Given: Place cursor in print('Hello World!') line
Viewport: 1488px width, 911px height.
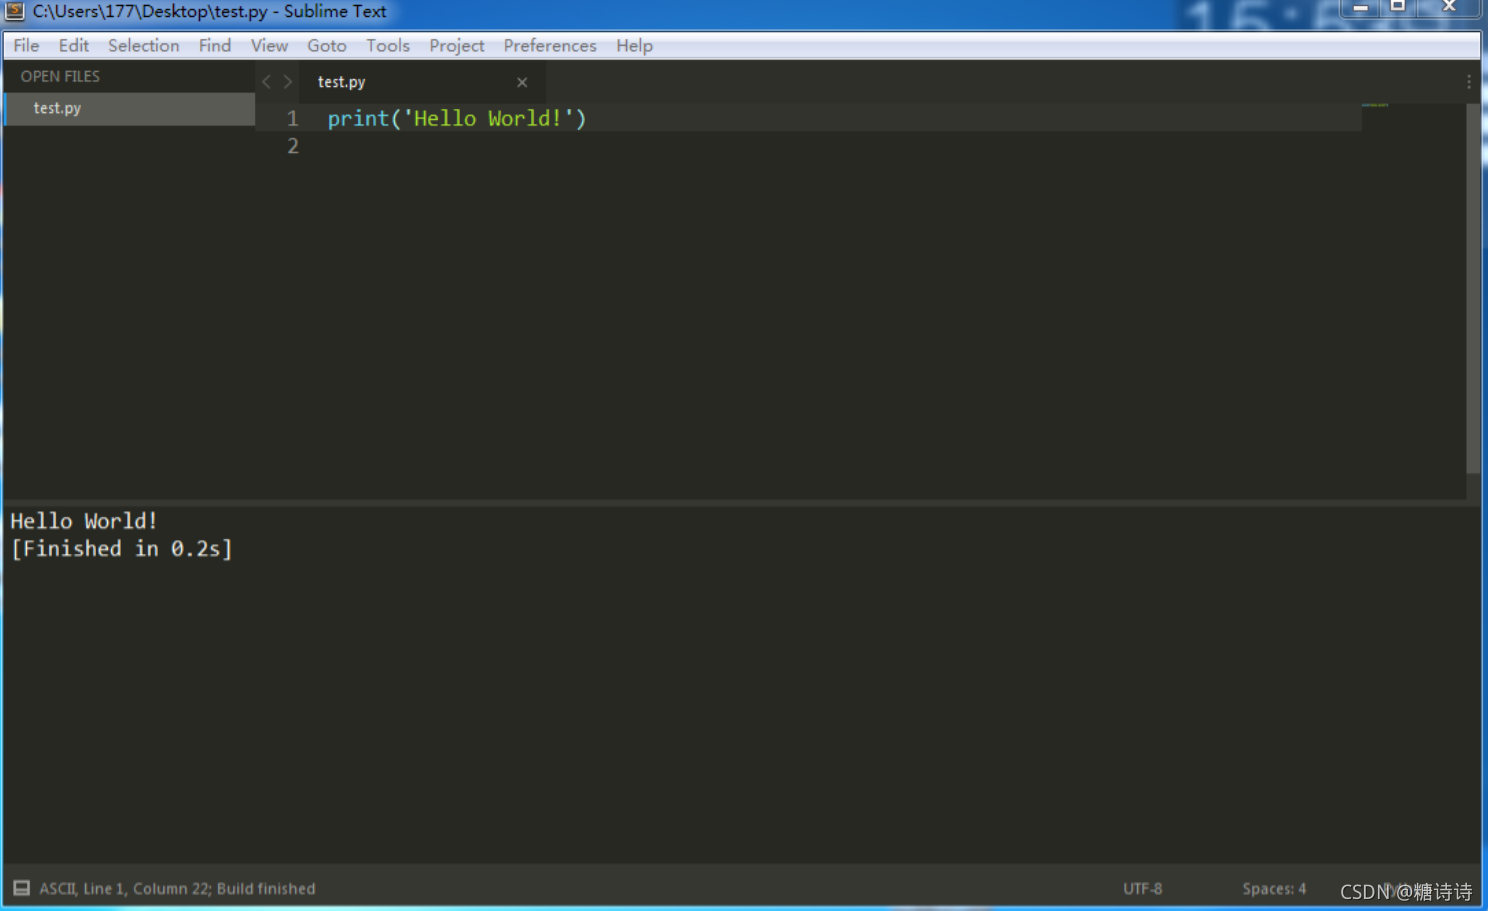Looking at the screenshot, I should coord(457,118).
